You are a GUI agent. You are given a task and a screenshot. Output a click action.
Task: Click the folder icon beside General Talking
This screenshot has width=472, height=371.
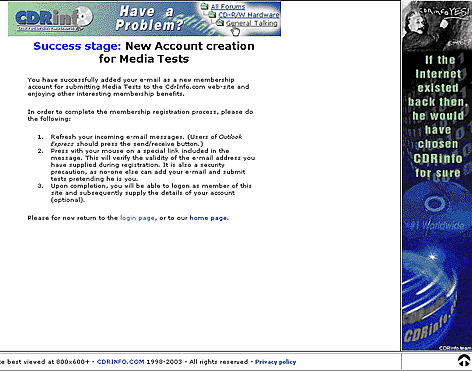(220, 23)
